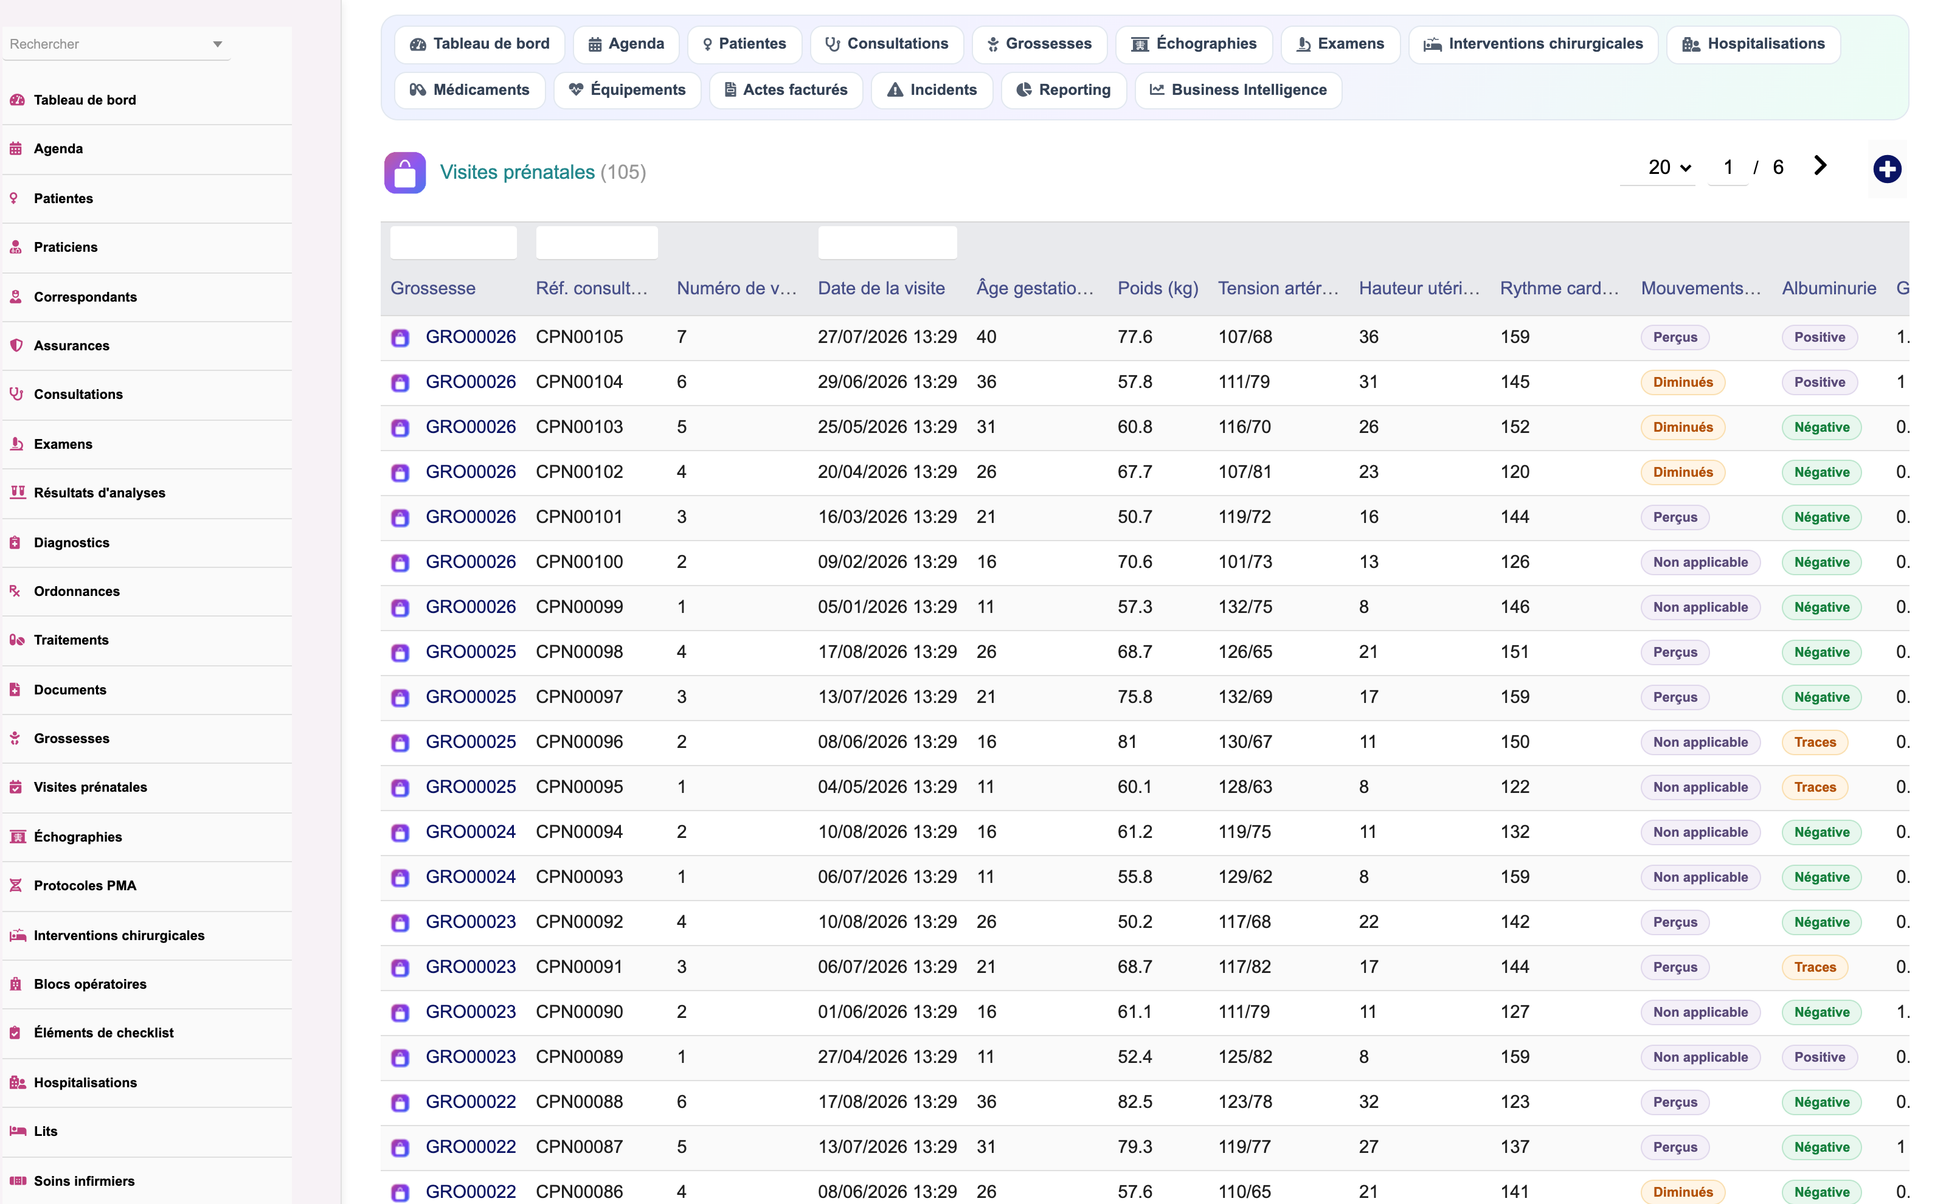The width and height of the screenshot is (1946, 1204).
Task: Click Non applicable badge in row CPN00093
Action: click(1700, 877)
